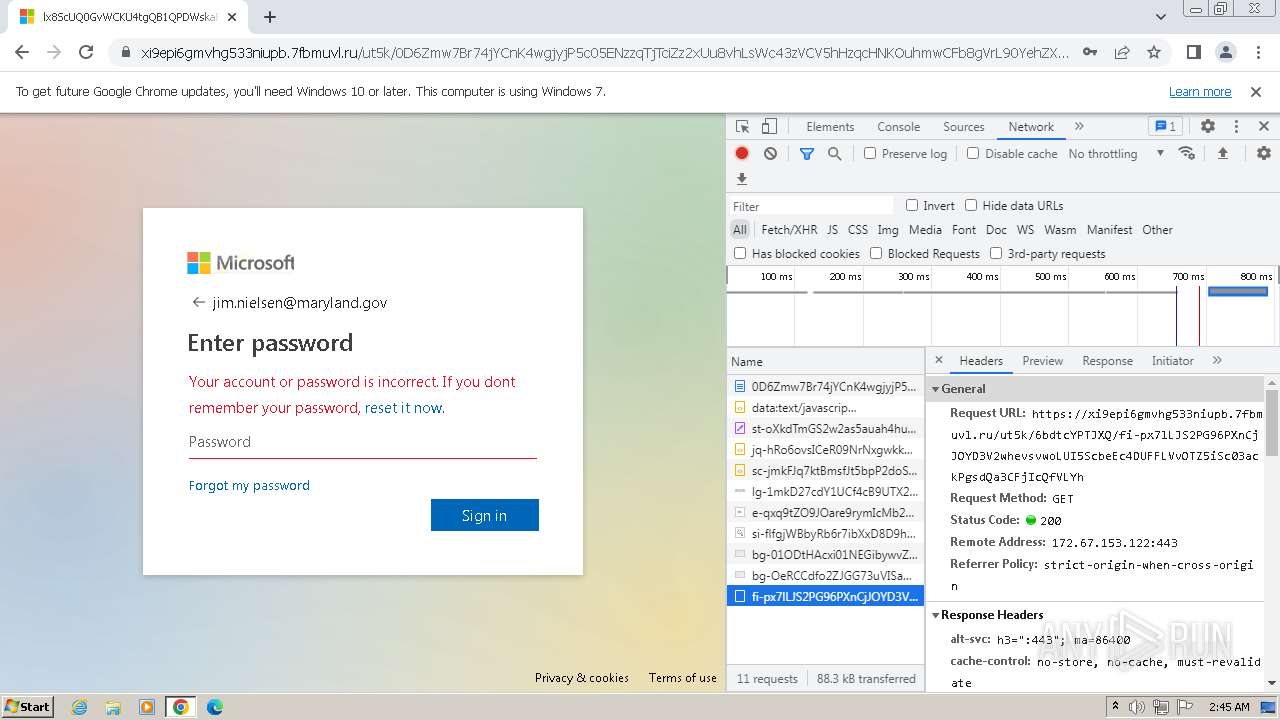Open issues counter badge
1280x720 pixels.
coord(1166,127)
